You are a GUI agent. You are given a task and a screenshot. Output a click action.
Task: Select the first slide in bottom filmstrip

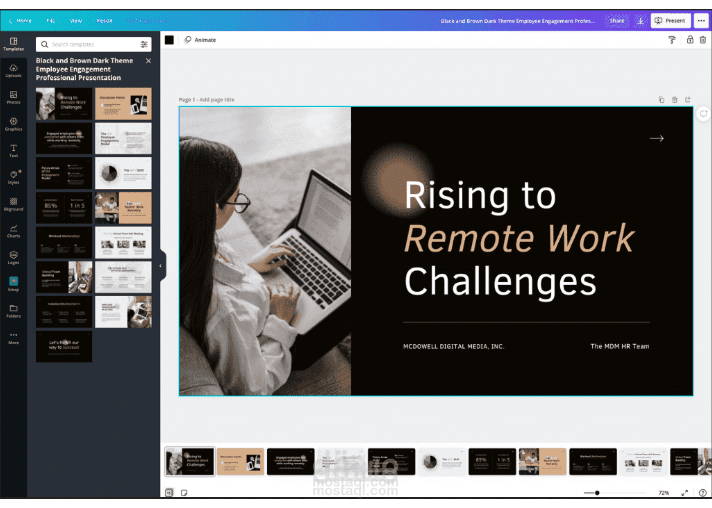[190, 462]
